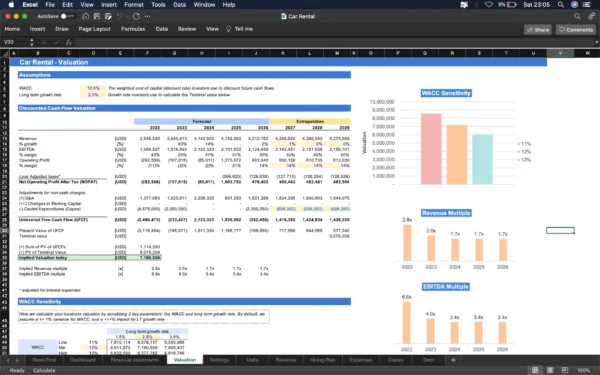Open the Comments button
The height and width of the screenshot is (375, 600).
576,29
